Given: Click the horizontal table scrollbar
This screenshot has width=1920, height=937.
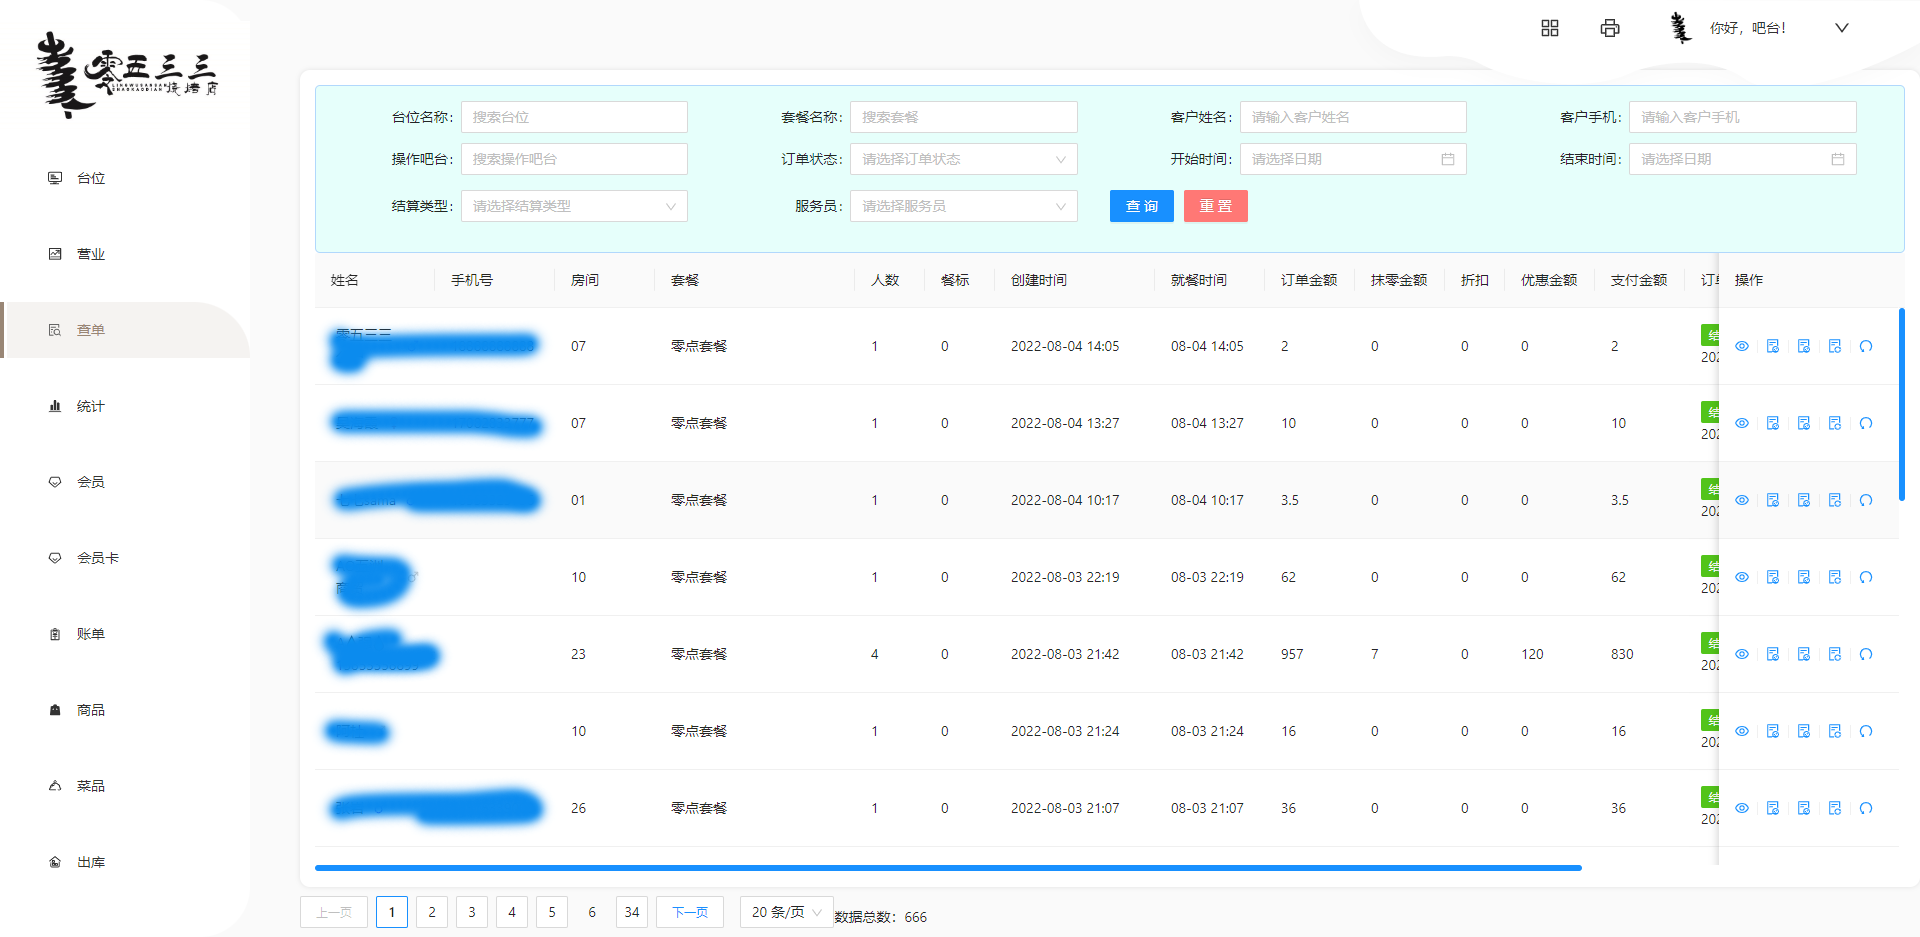Looking at the screenshot, I should click(947, 868).
